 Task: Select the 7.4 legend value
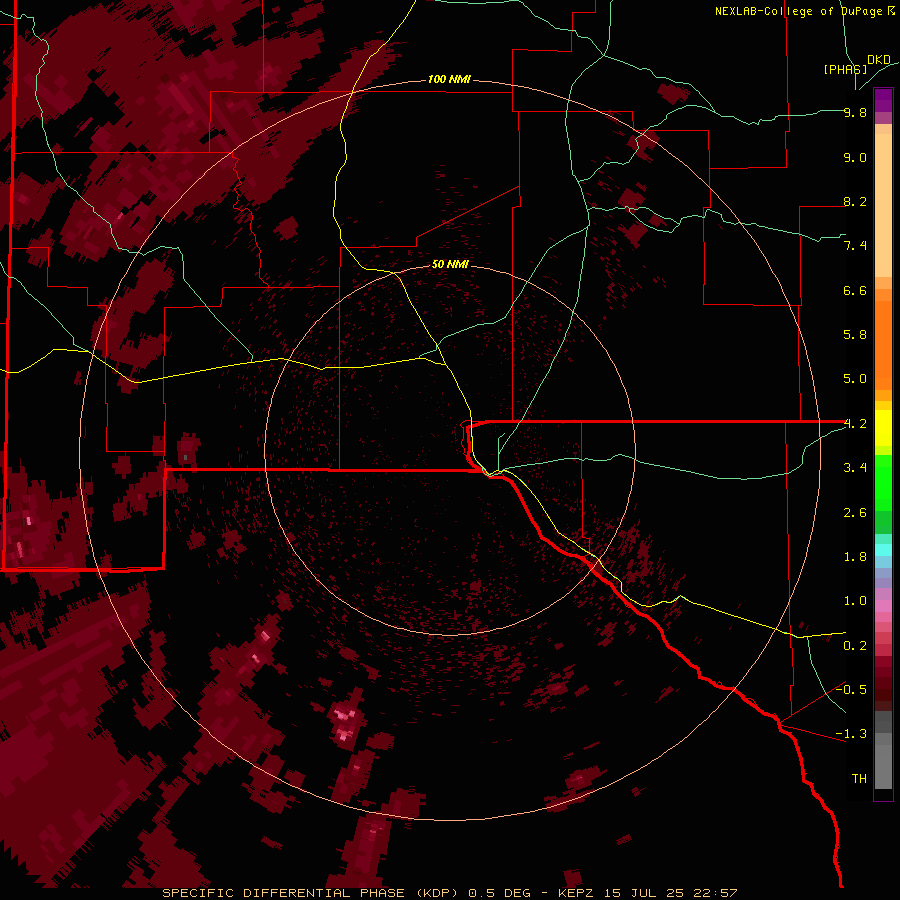pos(855,246)
